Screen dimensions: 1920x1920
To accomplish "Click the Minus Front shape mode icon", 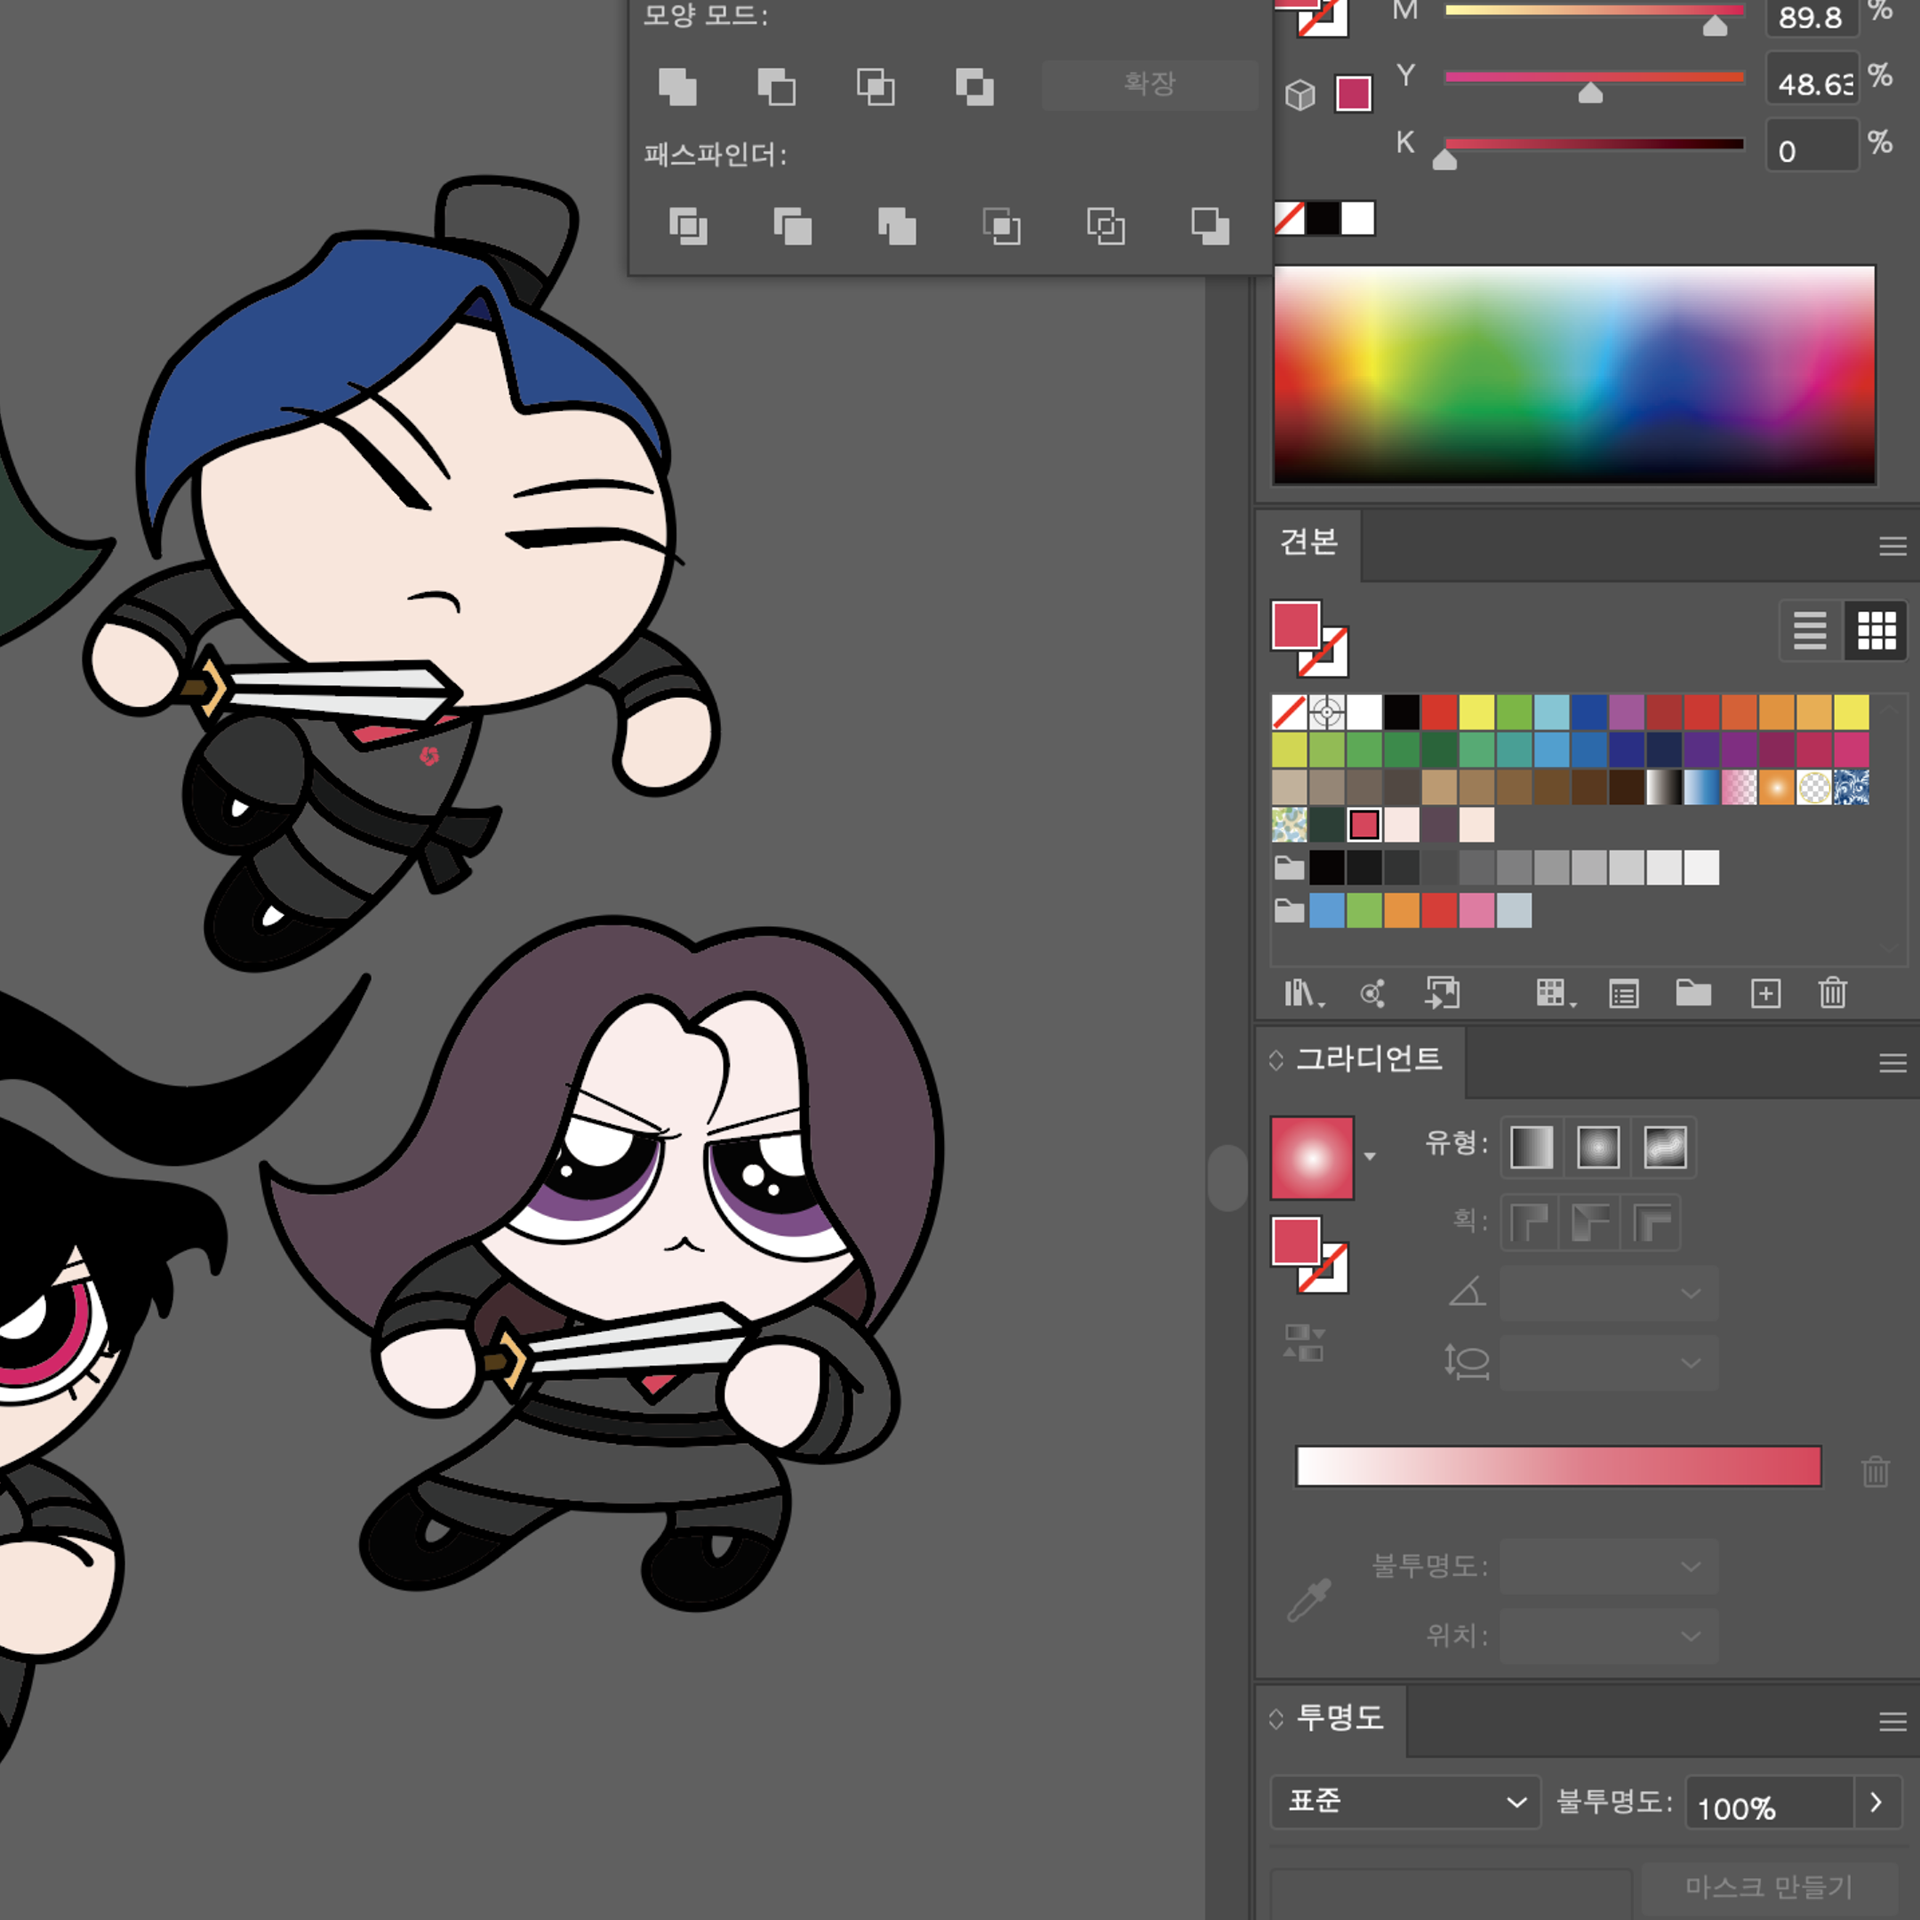I will 777,87.
